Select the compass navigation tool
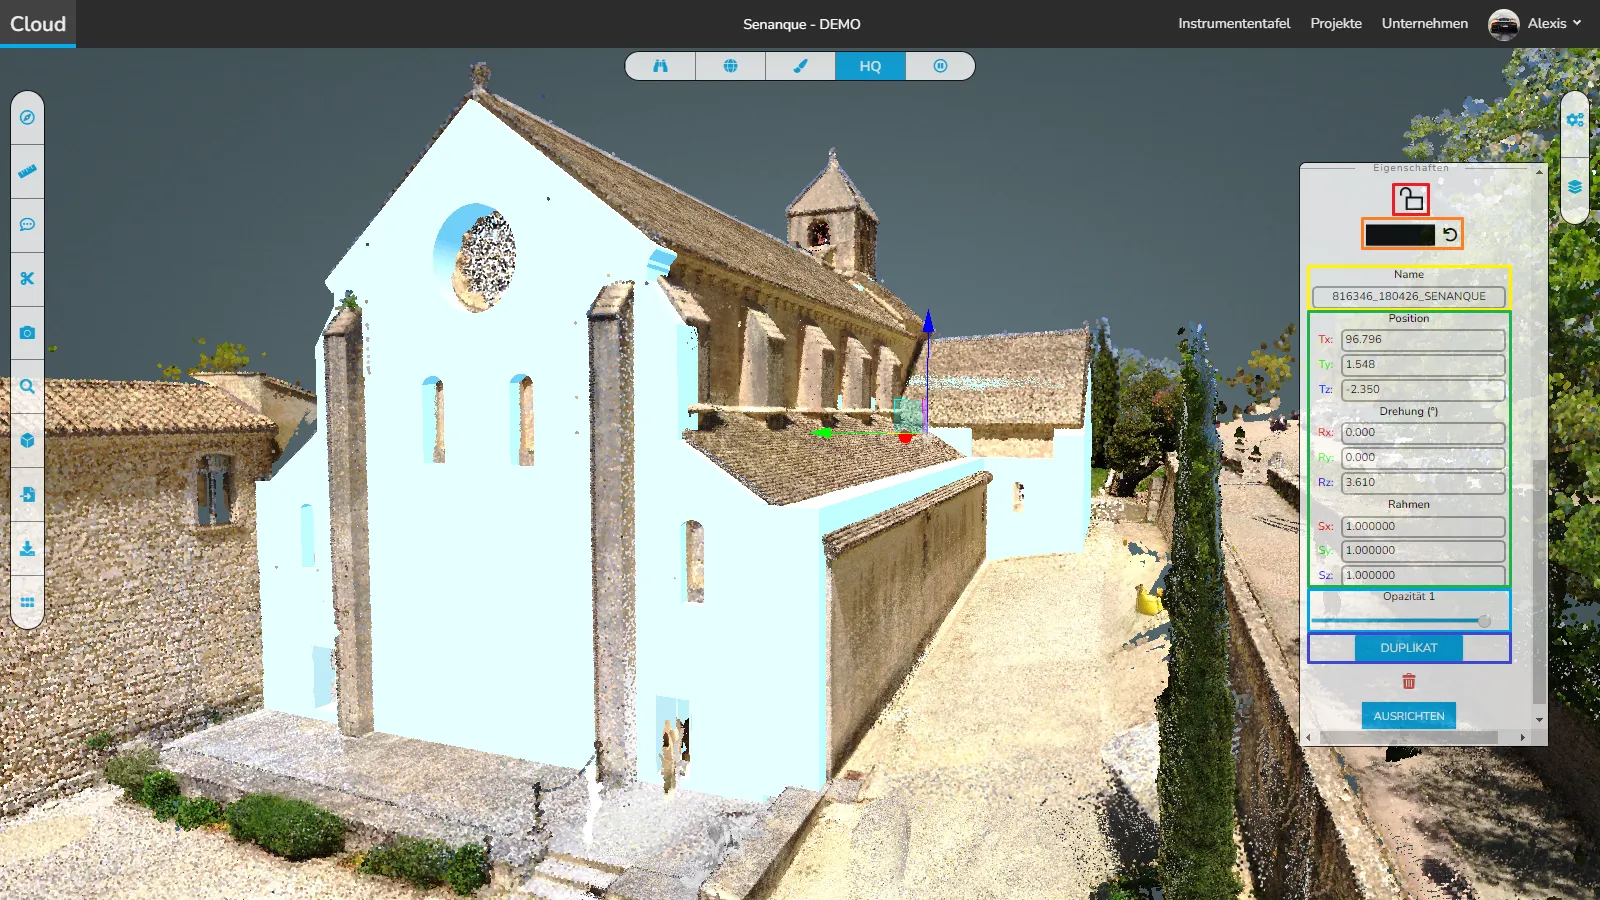Image resolution: width=1600 pixels, height=900 pixels. [27, 117]
